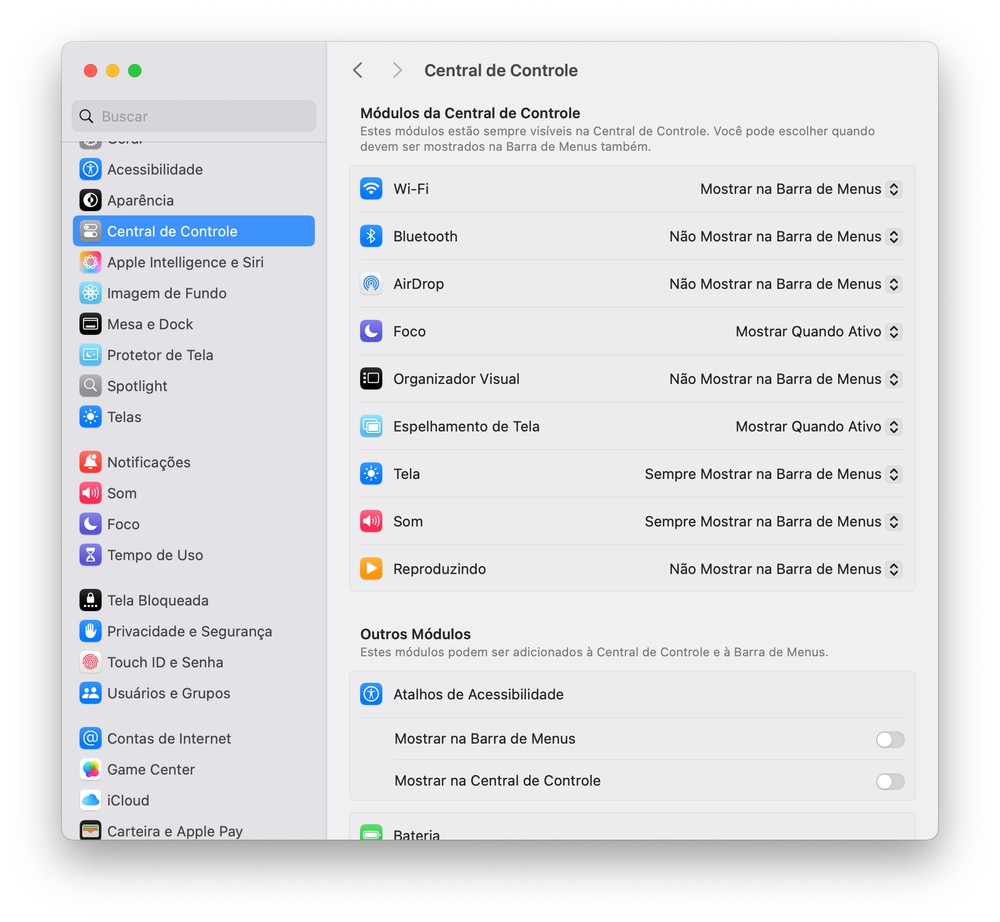Click the Atalhos de Acessibilidade icon

pyautogui.click(x=371, y=694)
